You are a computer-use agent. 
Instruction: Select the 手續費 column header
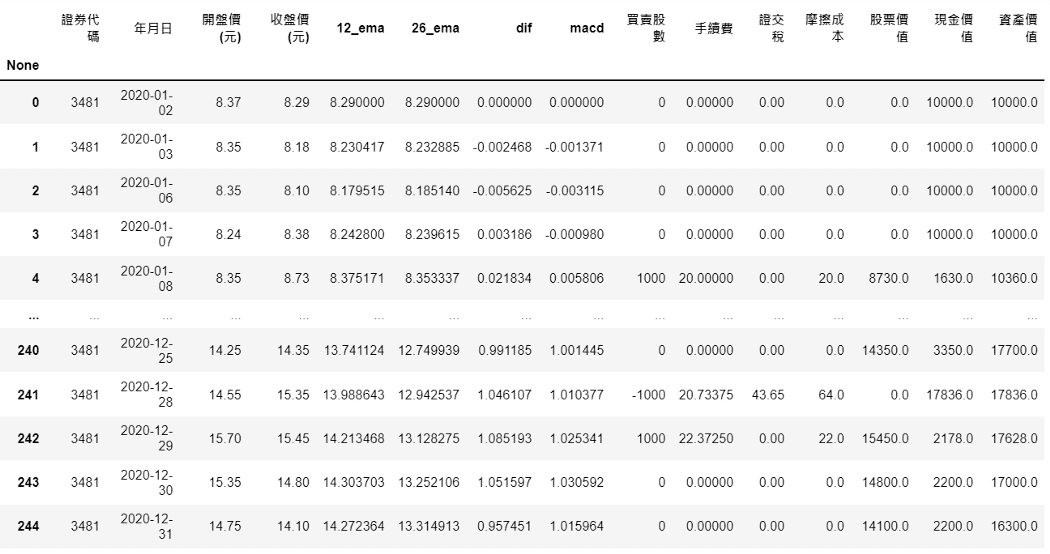pos(714,28)
